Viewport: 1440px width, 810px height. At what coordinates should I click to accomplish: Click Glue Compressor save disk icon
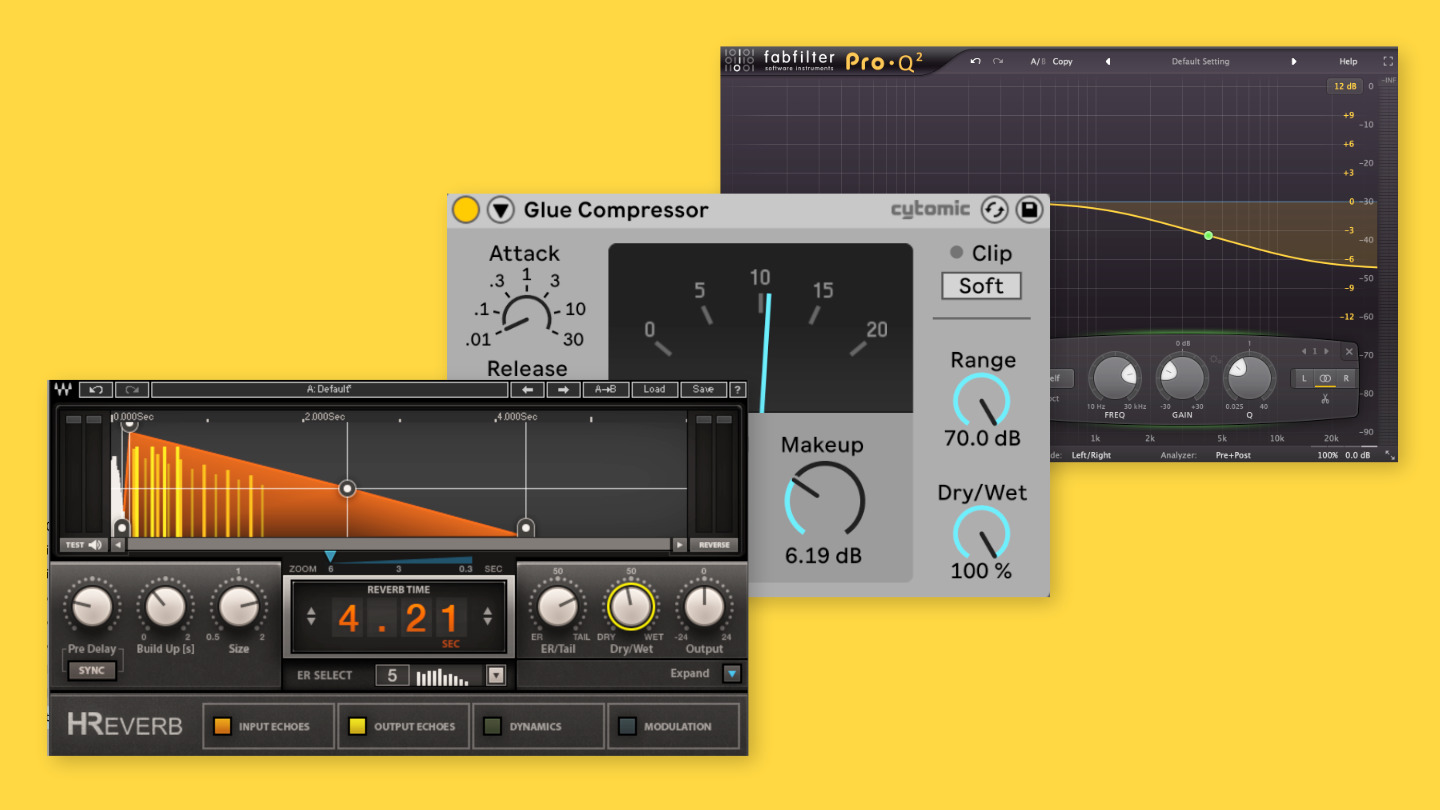pyautogui.click(x=1029, y=210)
